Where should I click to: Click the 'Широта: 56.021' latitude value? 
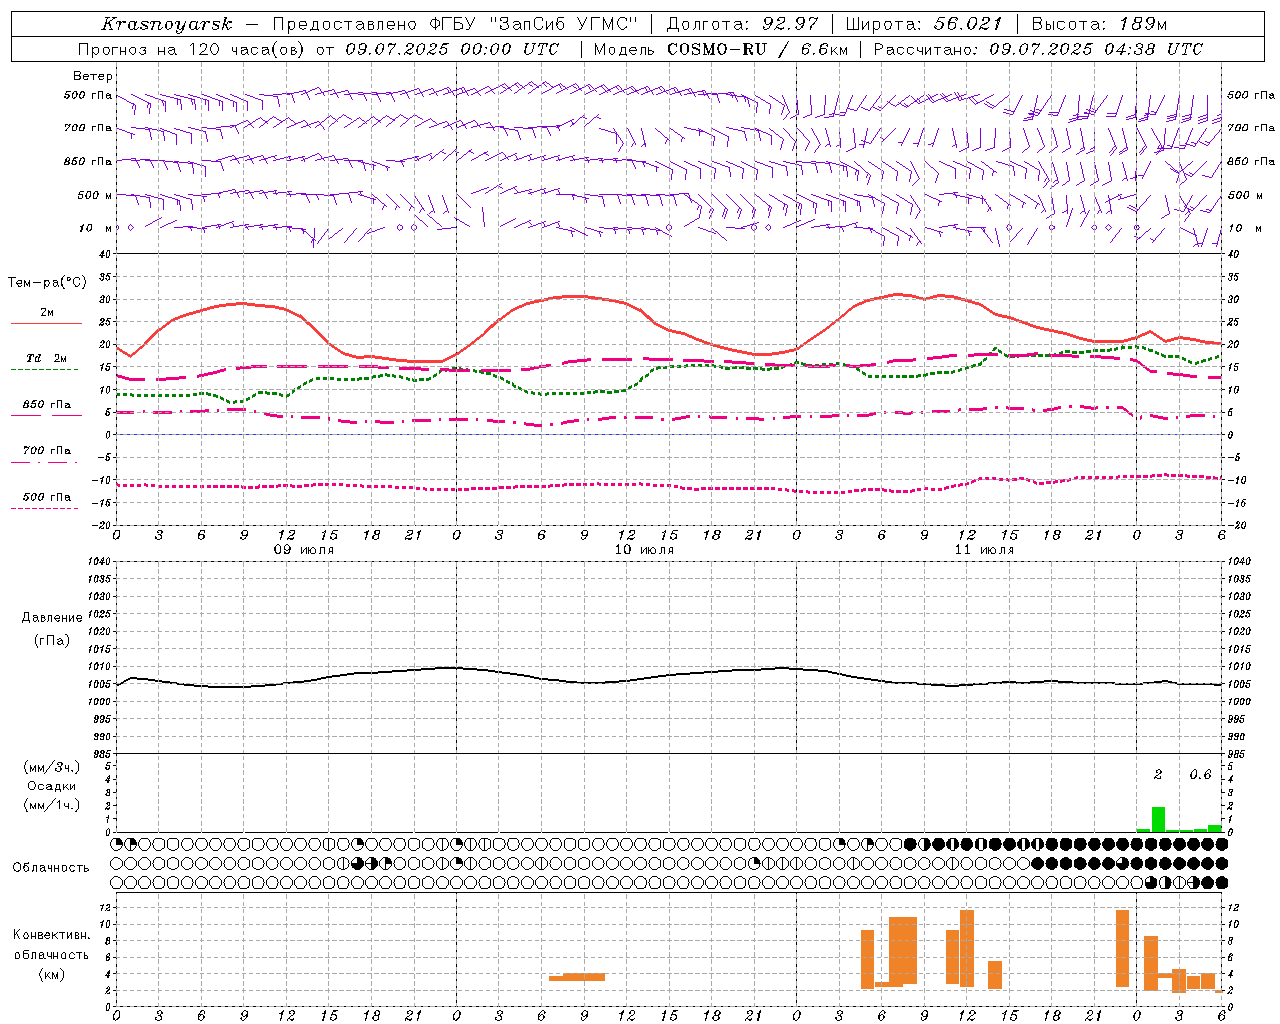[924, 24]
